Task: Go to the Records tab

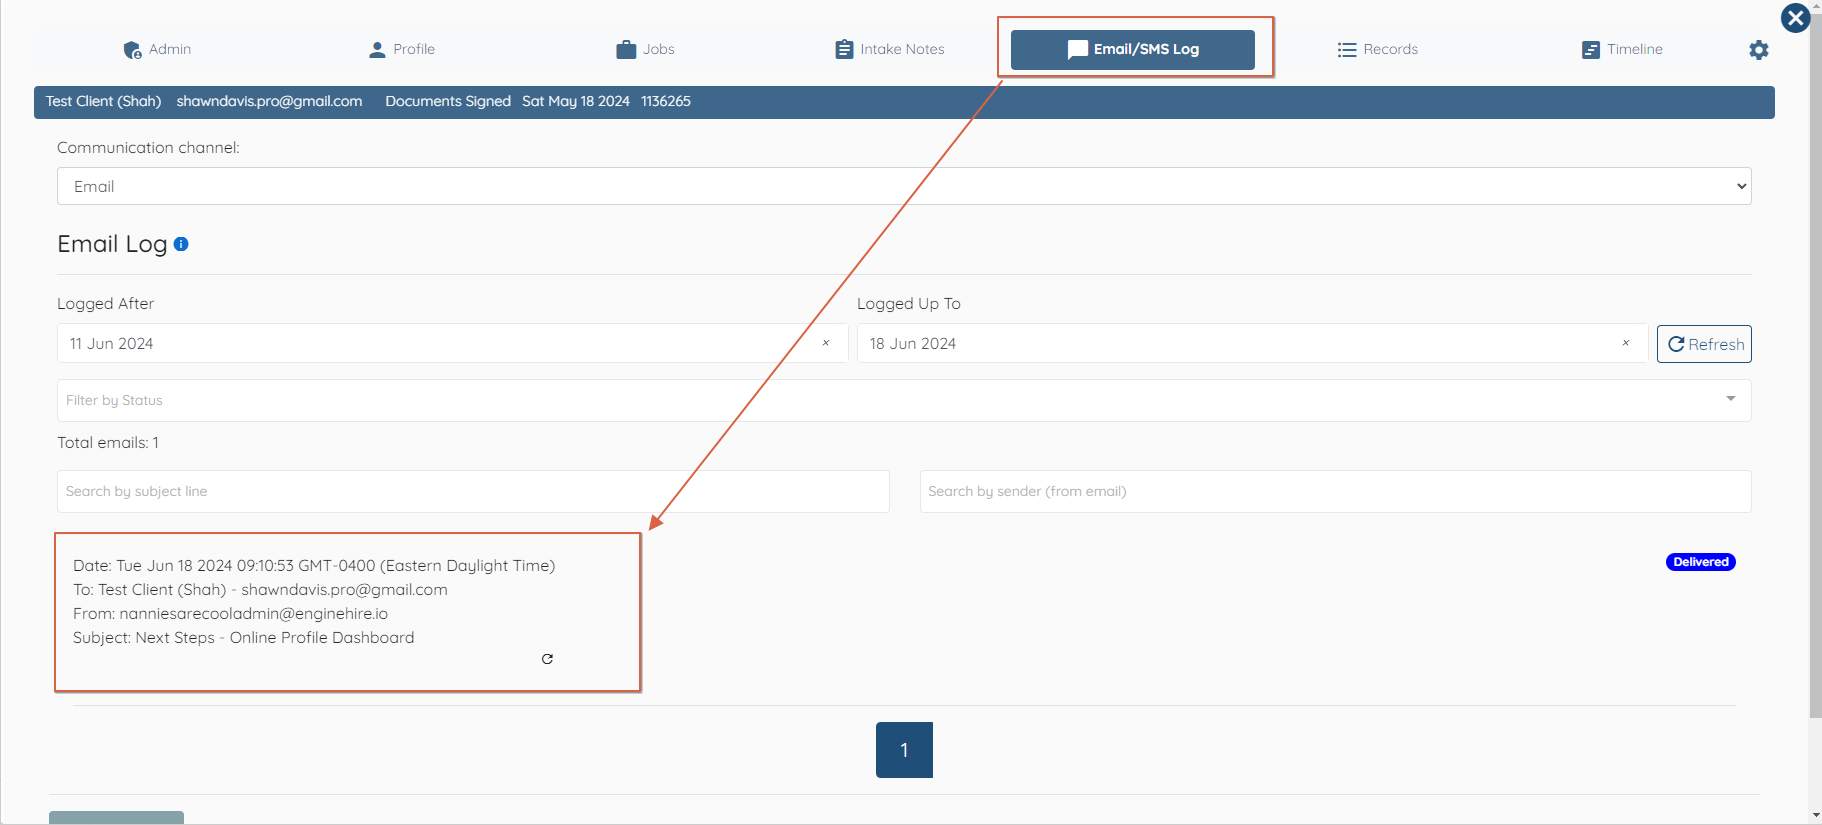Action: tap(1378, 49)
